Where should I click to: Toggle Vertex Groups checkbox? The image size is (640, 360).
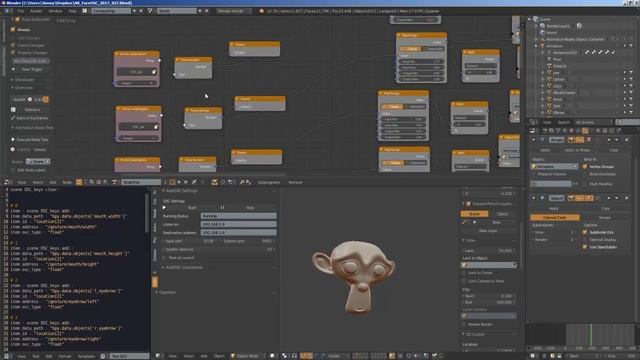click(x=585, y=167)
